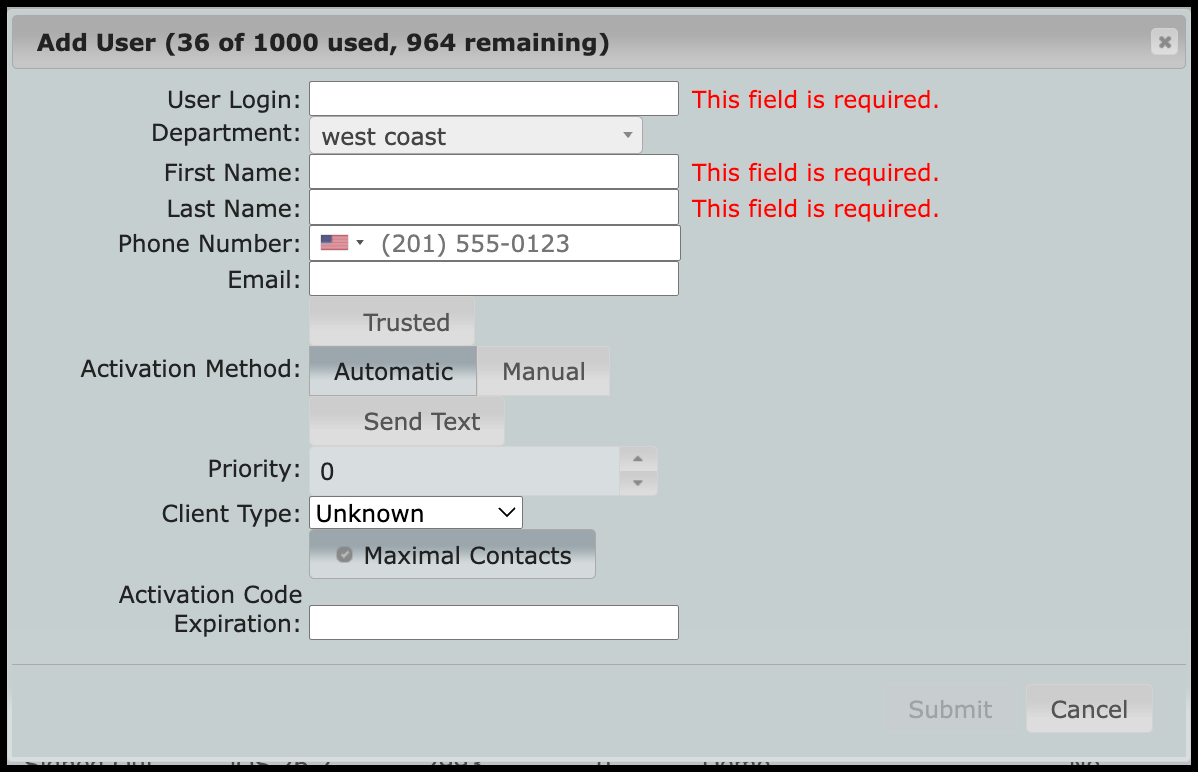The width and height of the screenshot is (1198, 772).
Task: Open the Department dropdown
Action: click(x=476, y=136)
